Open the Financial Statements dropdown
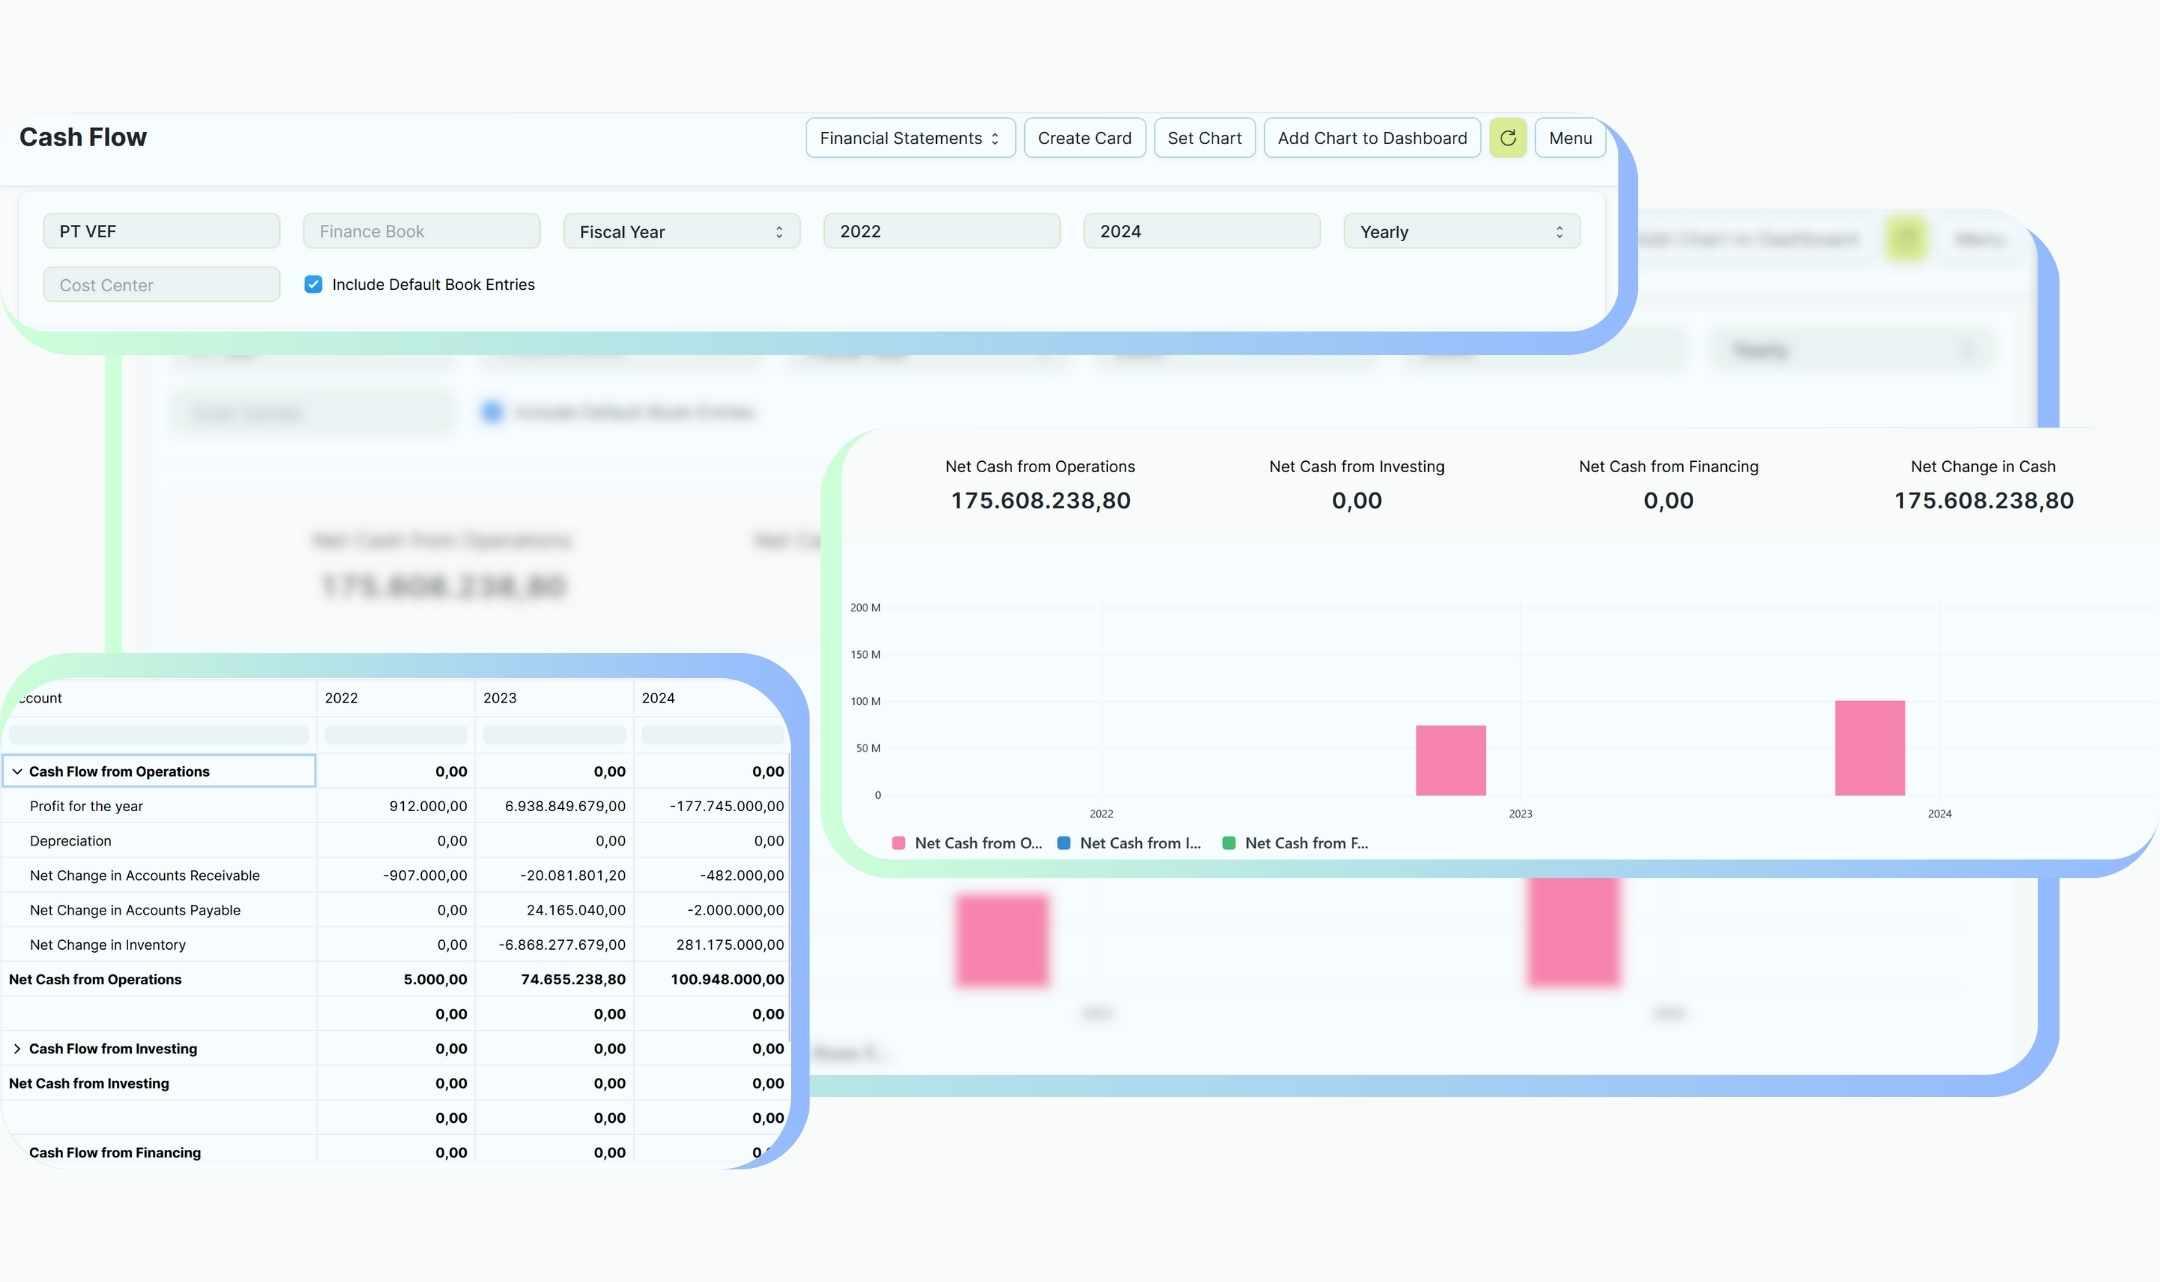Viewport: 2160px width, 1282px height. 909,138
